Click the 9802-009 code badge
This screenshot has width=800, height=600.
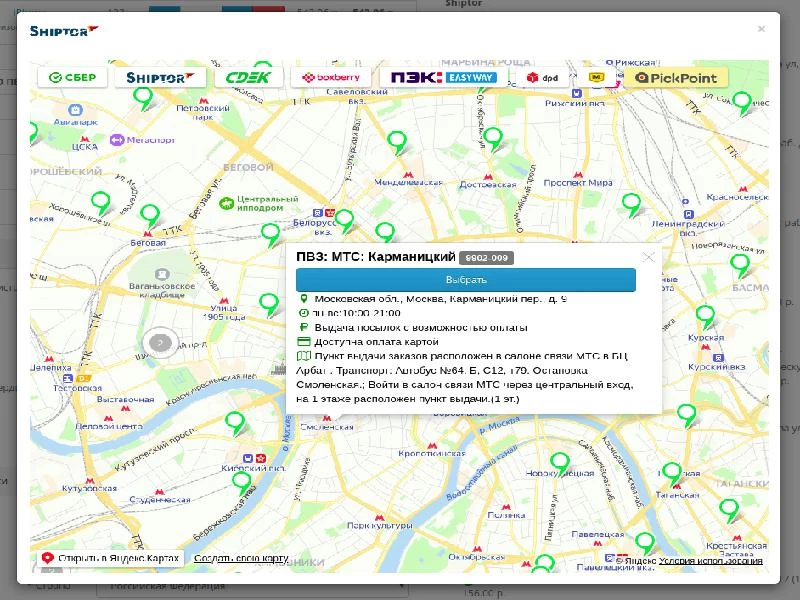point(486,258)
